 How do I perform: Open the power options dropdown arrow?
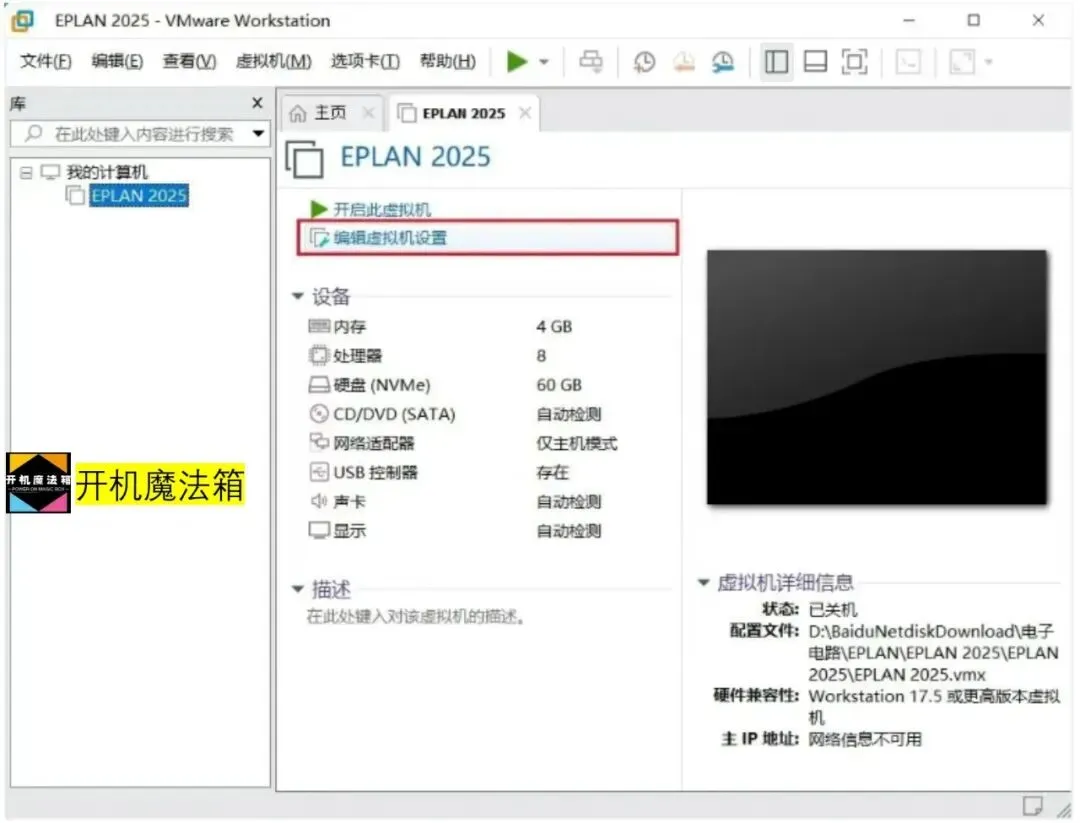point(544,62)
